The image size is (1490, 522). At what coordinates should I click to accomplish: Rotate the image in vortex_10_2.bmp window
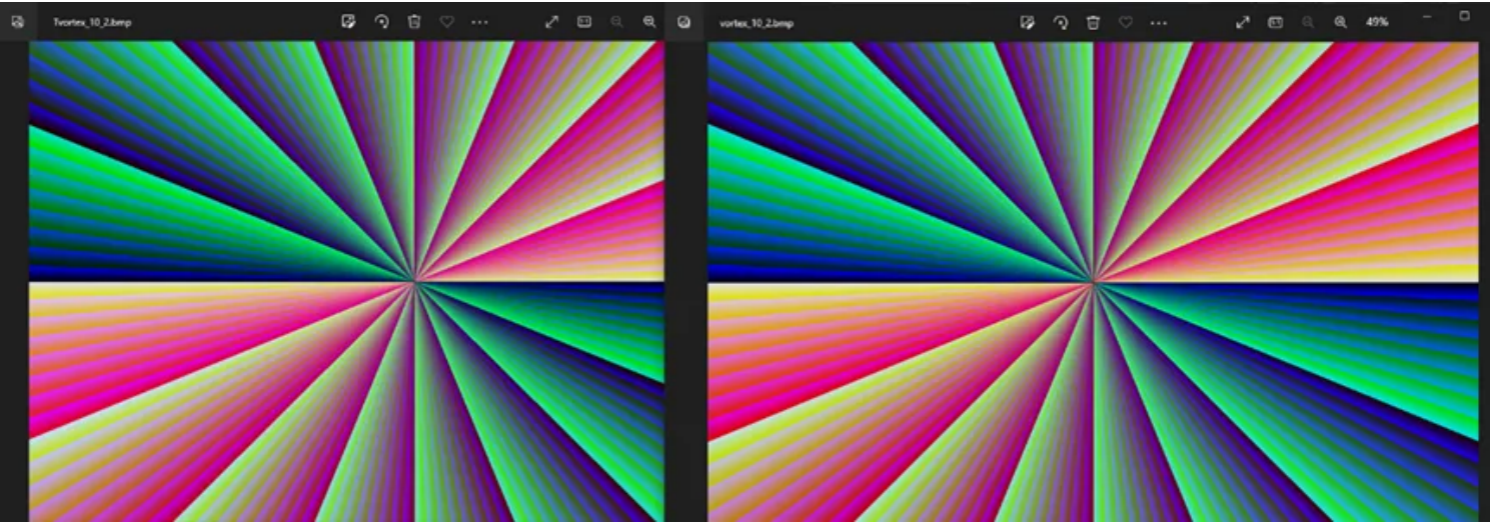[x=1060, y=22]
